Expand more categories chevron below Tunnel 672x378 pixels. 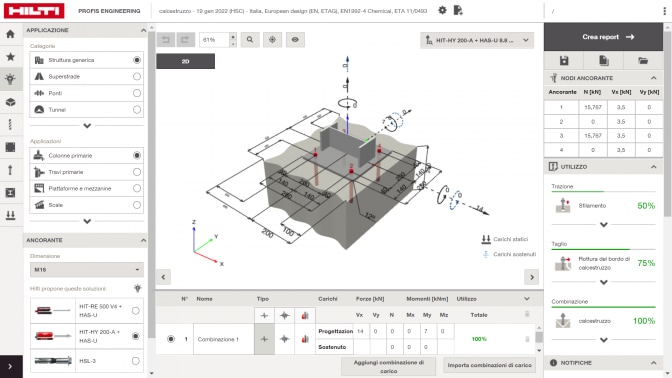(x=87, y=126)
